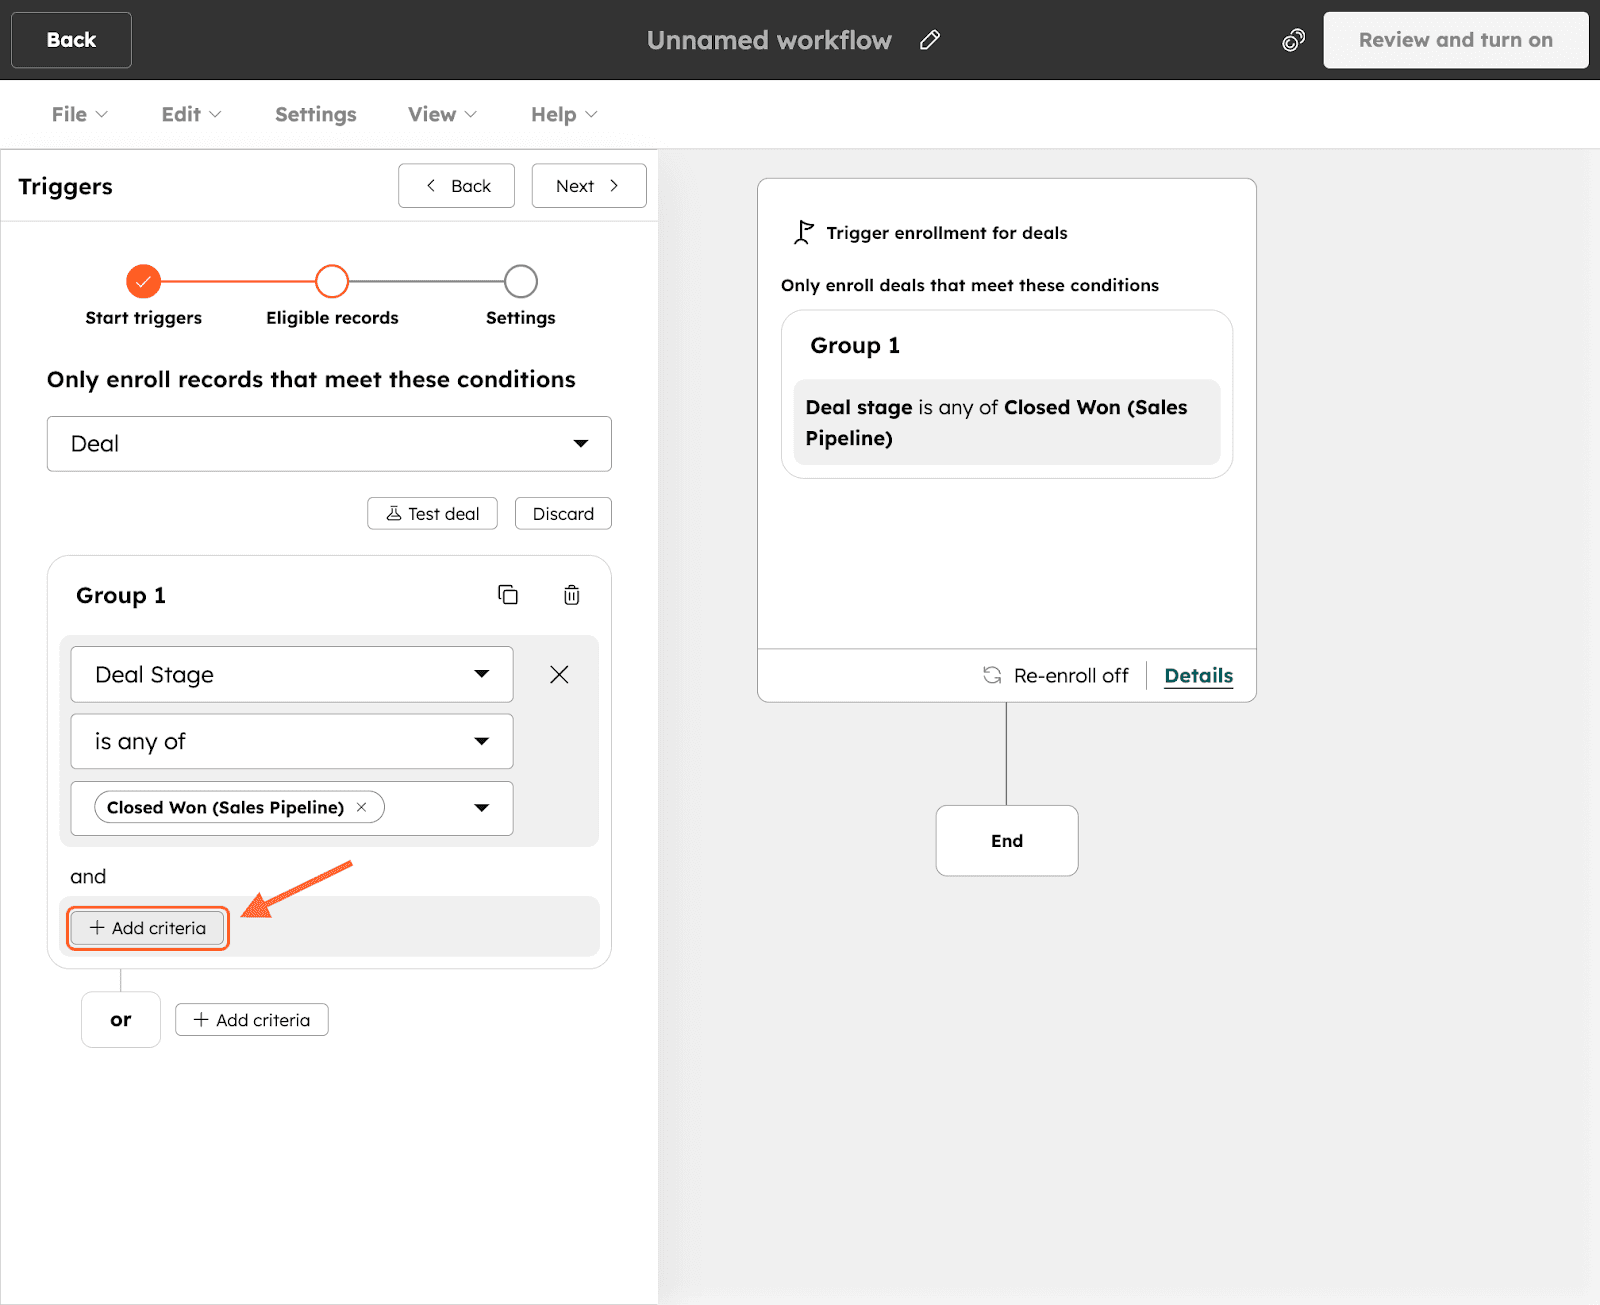
Task: Click the trigger enrollment flag icon
Action: coord(803,233)
